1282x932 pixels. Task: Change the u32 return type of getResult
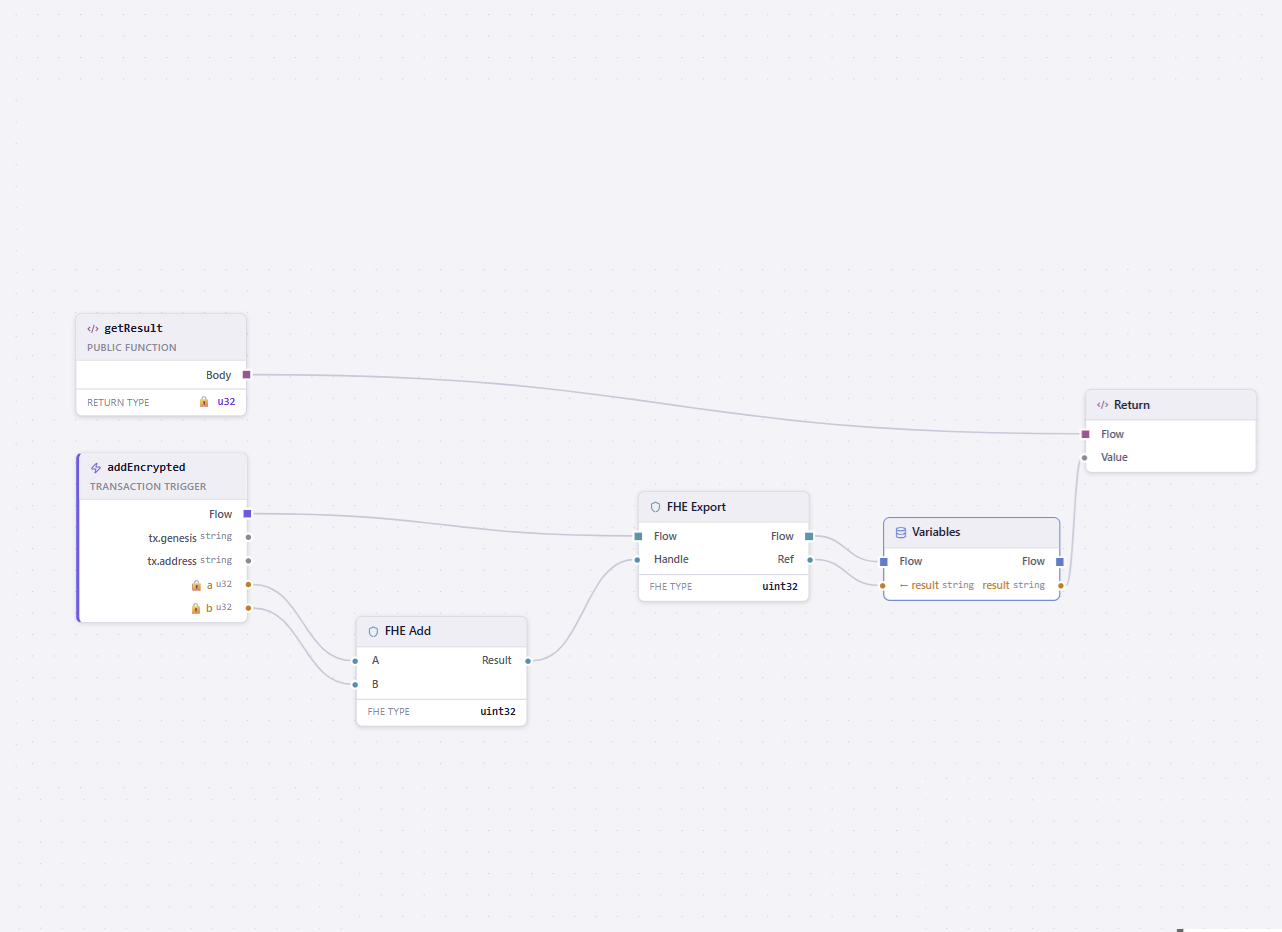point(226,401)
